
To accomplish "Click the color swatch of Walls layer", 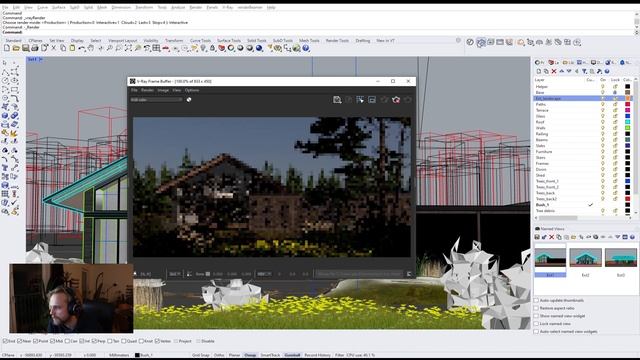I will coord(628,128).
